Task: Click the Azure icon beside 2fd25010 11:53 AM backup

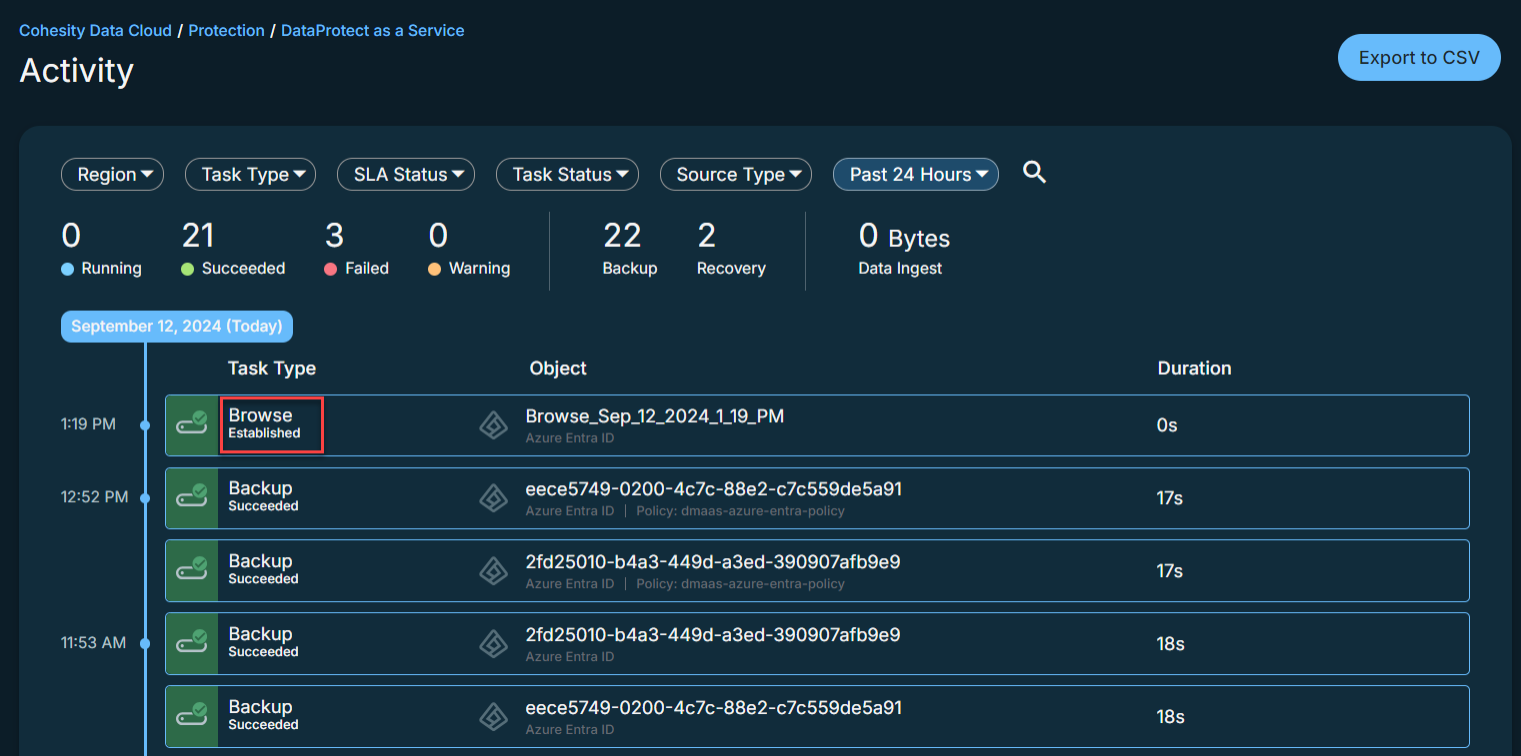Action: 493,643
